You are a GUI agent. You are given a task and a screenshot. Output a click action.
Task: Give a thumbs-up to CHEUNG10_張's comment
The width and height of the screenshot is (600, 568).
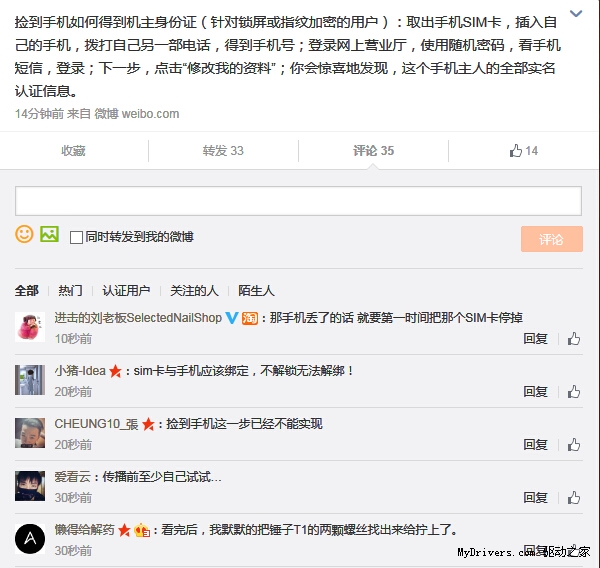(574, 445)
